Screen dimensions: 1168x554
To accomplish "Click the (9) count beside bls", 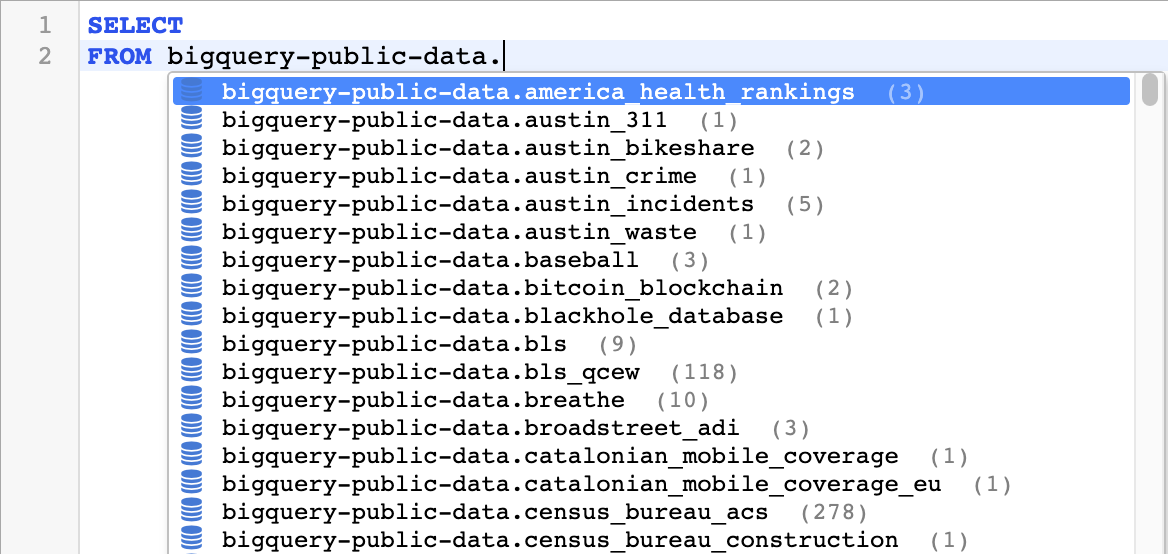I will (x=618, y=344).
